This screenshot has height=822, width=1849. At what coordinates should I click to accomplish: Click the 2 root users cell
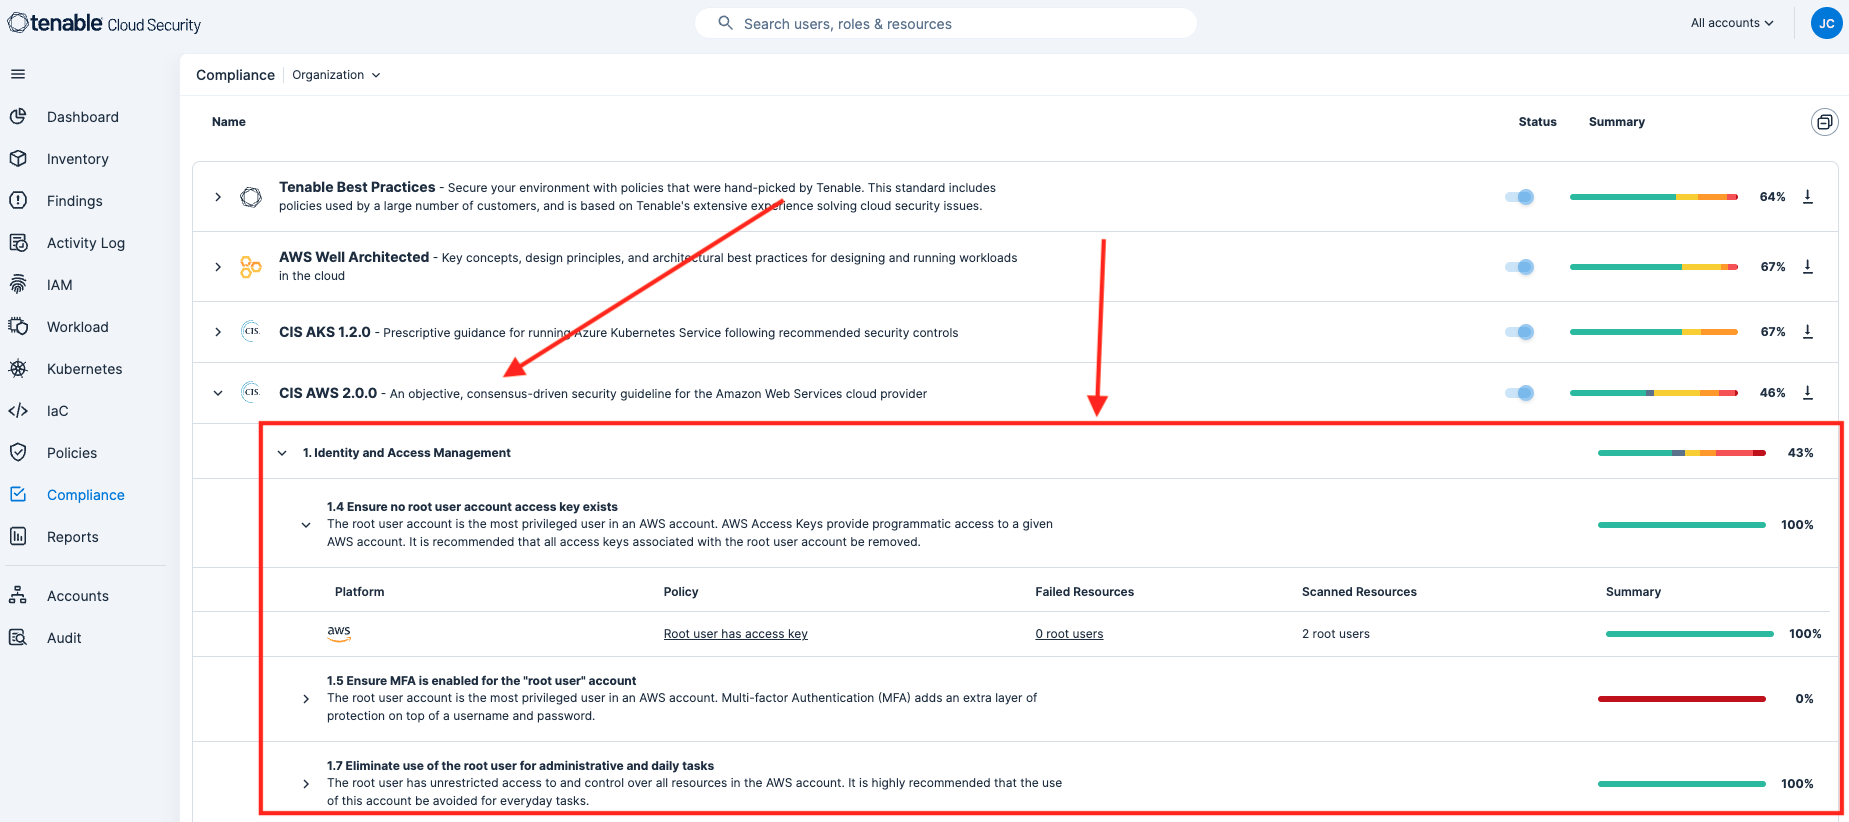pyautogui.click(x=1336, y=634)
